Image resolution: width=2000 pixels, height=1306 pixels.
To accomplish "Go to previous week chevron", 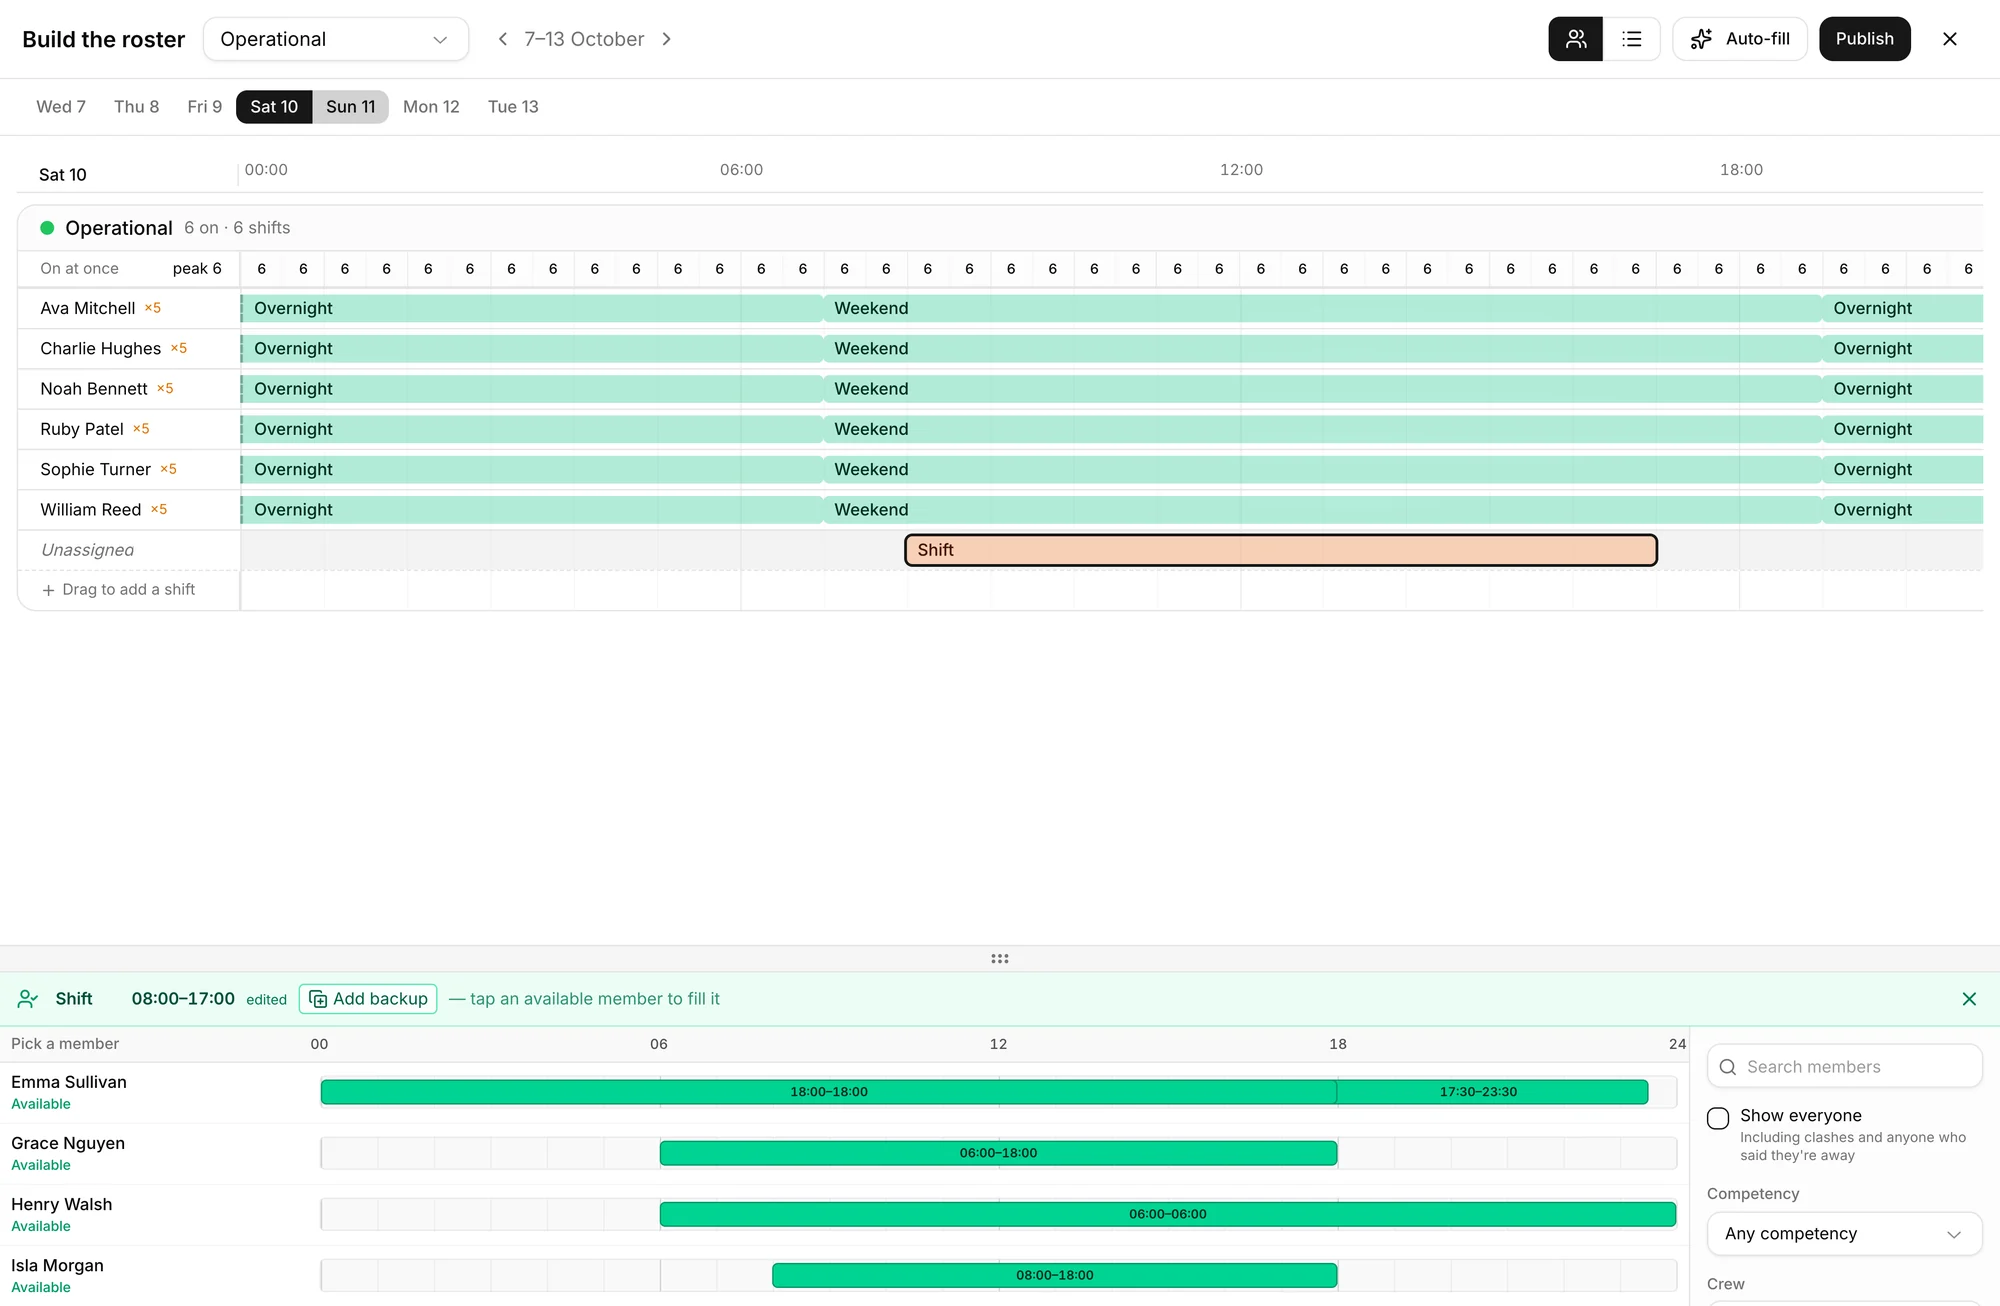I will pyautogui.click(x=503, y=39).
